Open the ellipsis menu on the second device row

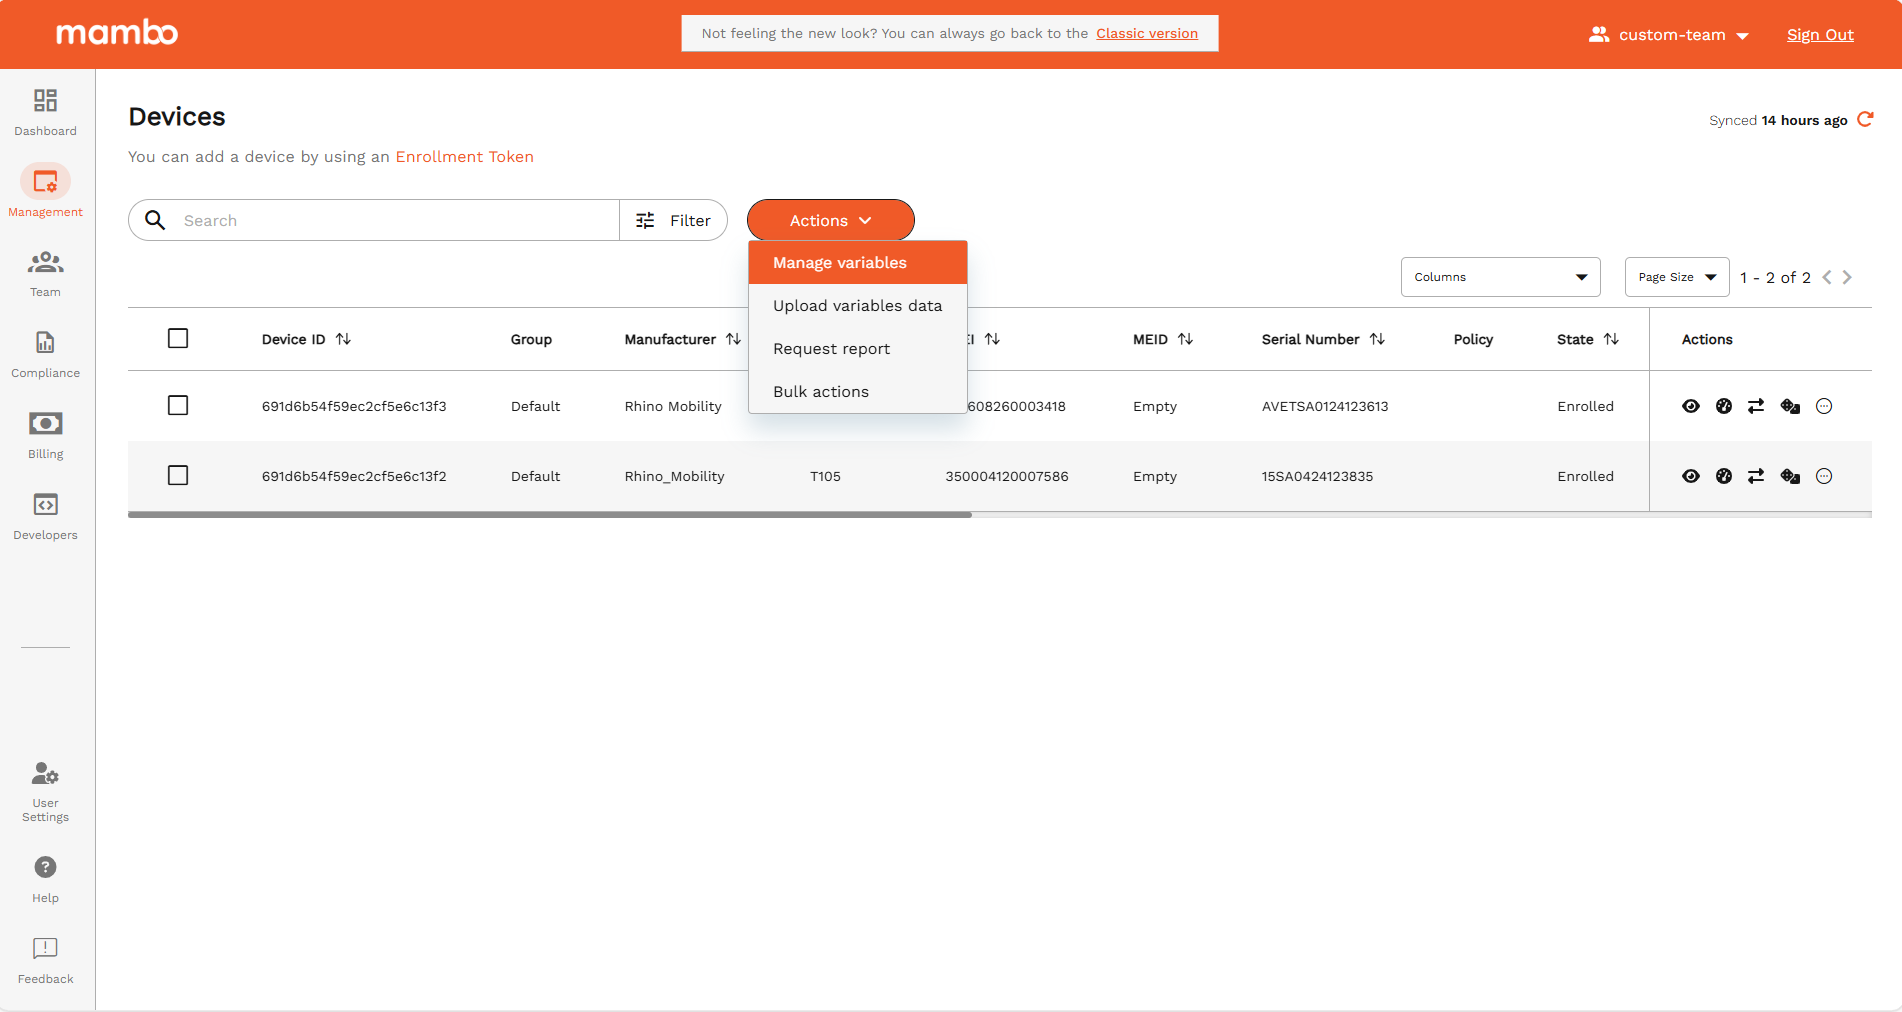click(x=1824, y=476)
